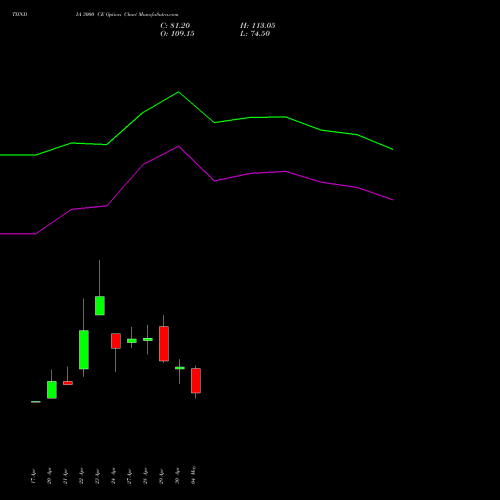Click the 17 Apr date axis label
The image size is (500, 500).
[x=33, y=476]
